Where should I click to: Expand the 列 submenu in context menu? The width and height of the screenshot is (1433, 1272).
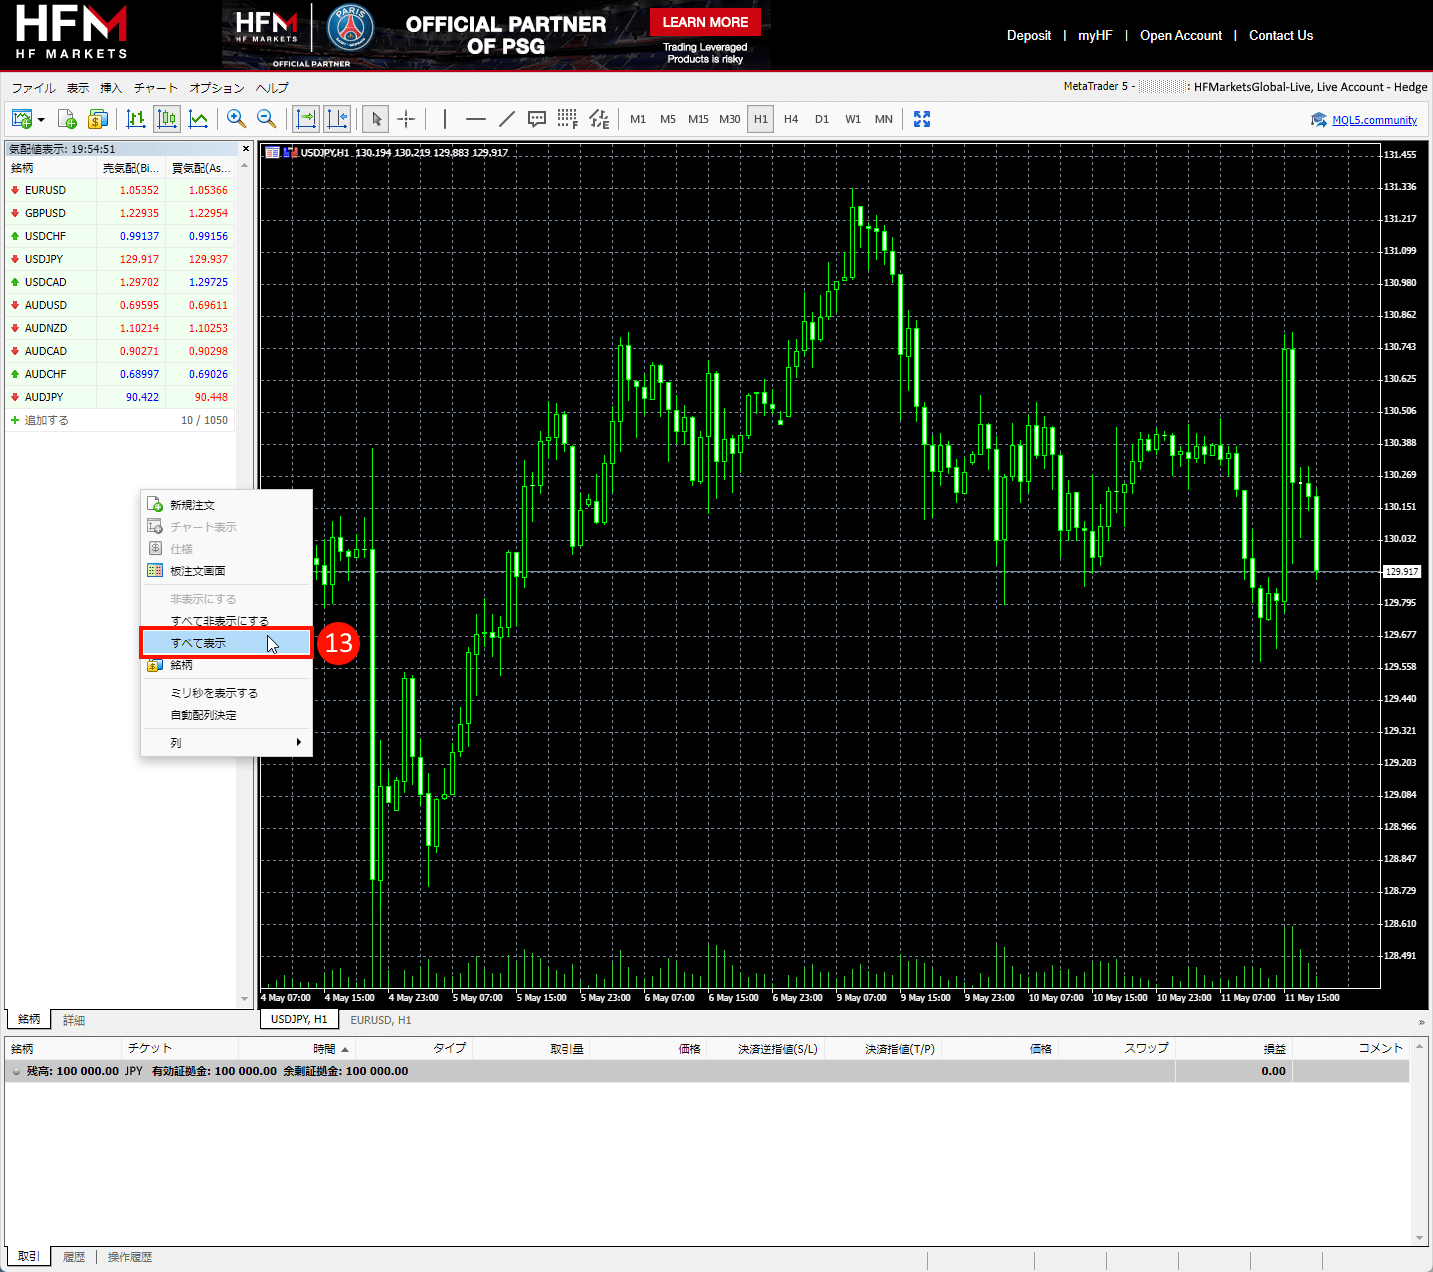tap(298, 742)
